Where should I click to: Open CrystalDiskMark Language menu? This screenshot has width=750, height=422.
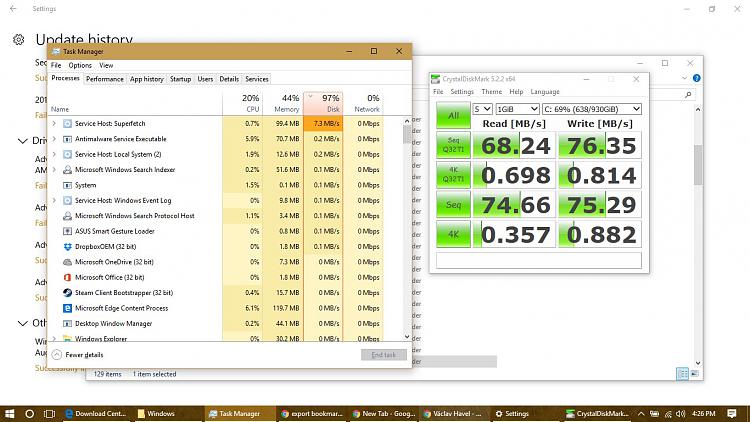[x=545, y=91]
